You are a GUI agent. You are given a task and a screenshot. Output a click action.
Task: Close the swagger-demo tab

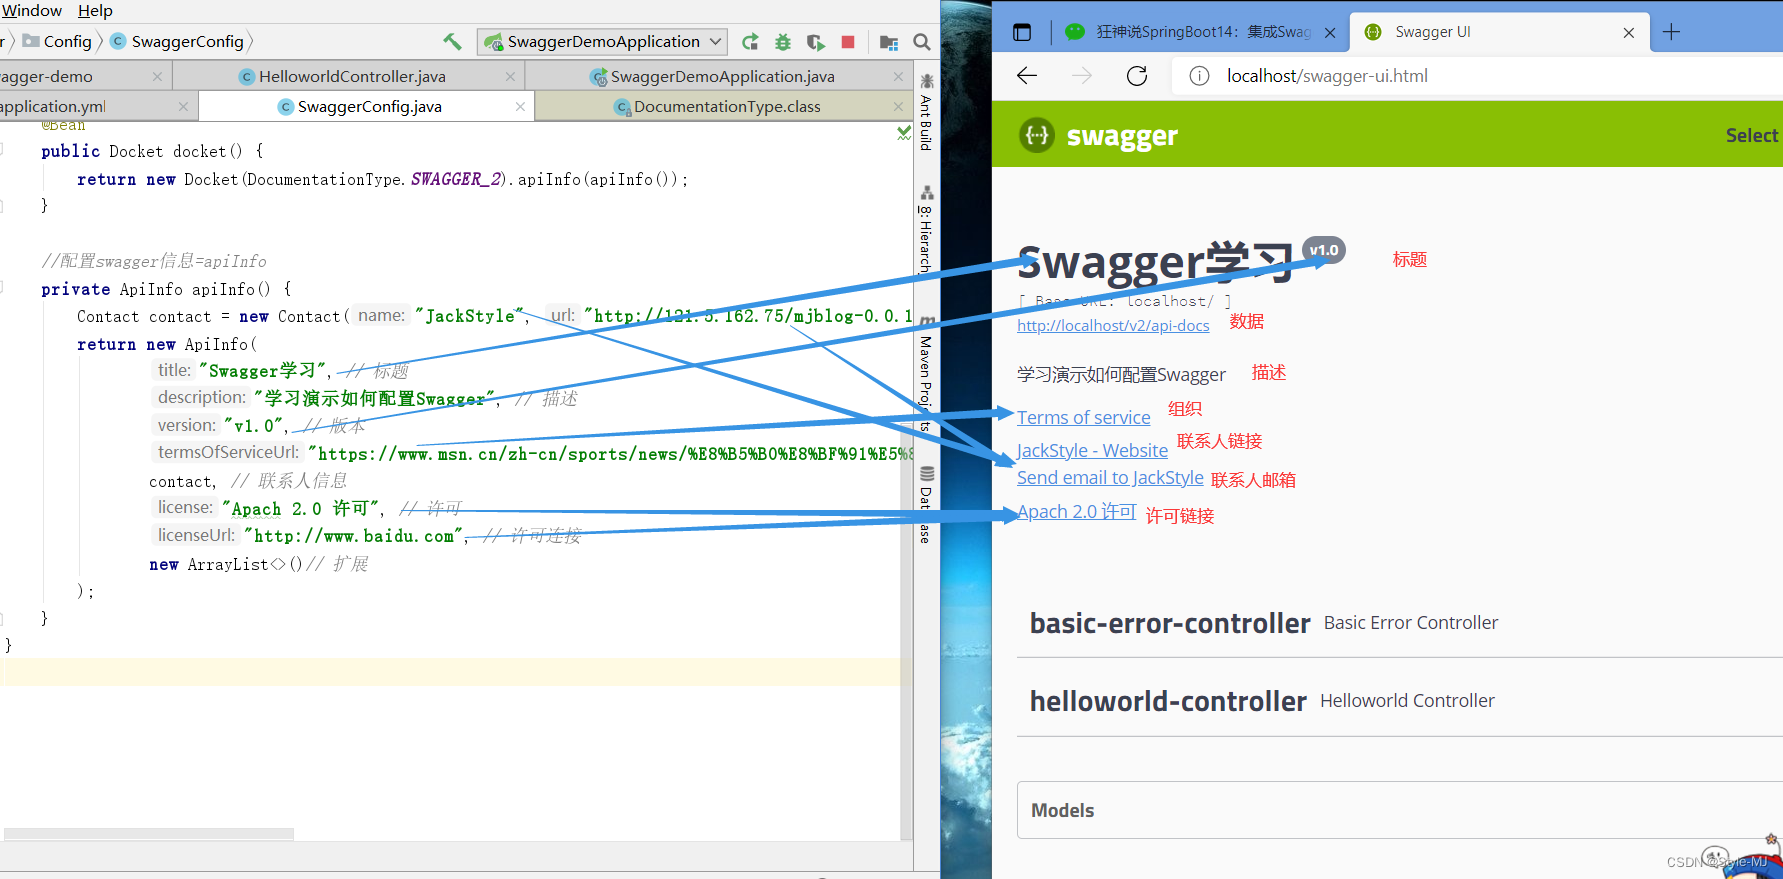157,76
